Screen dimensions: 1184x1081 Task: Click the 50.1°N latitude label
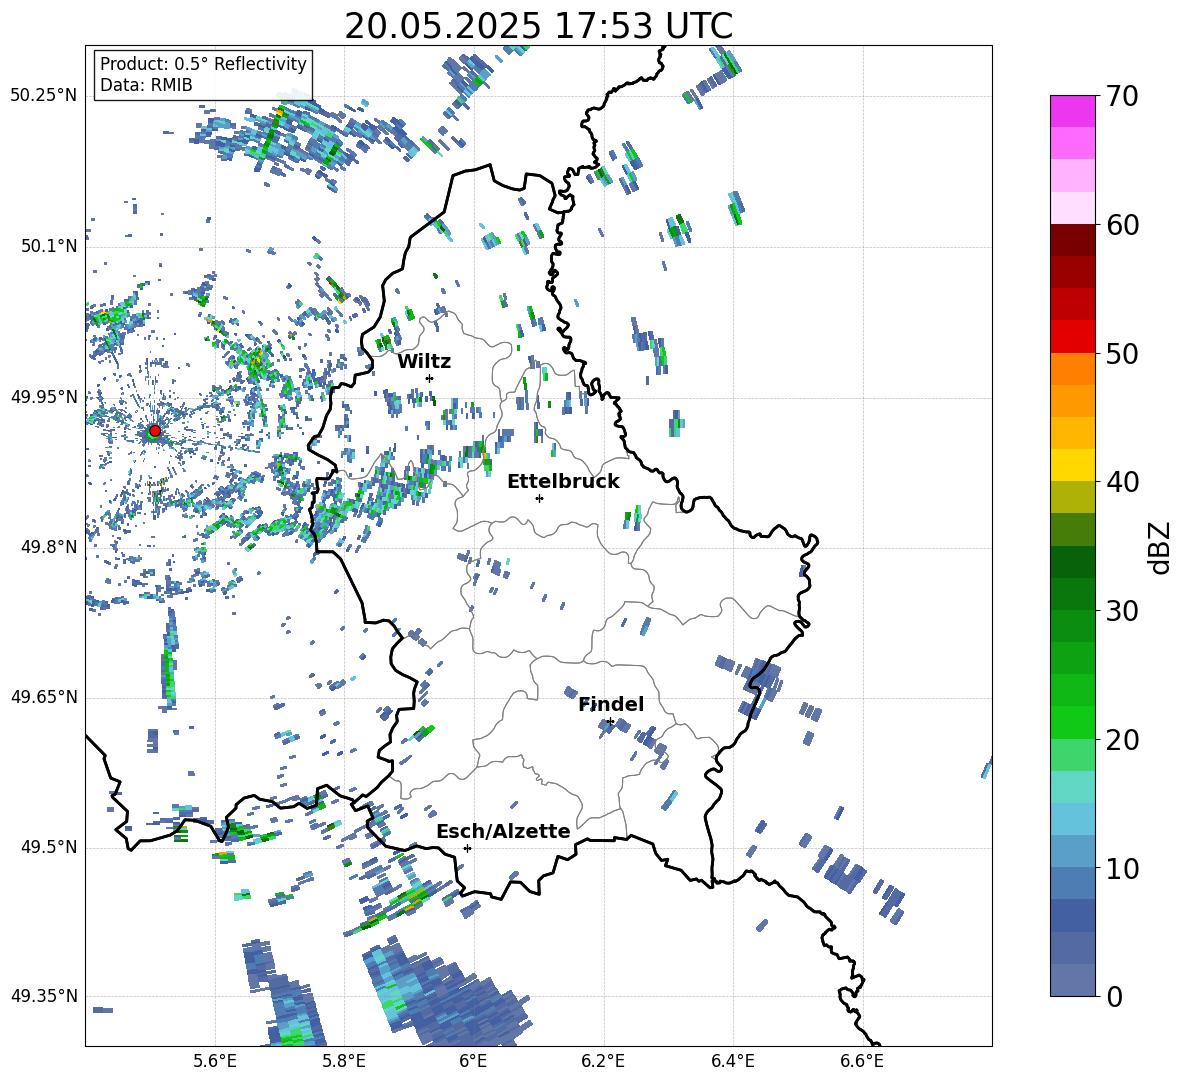coord(49,247)
